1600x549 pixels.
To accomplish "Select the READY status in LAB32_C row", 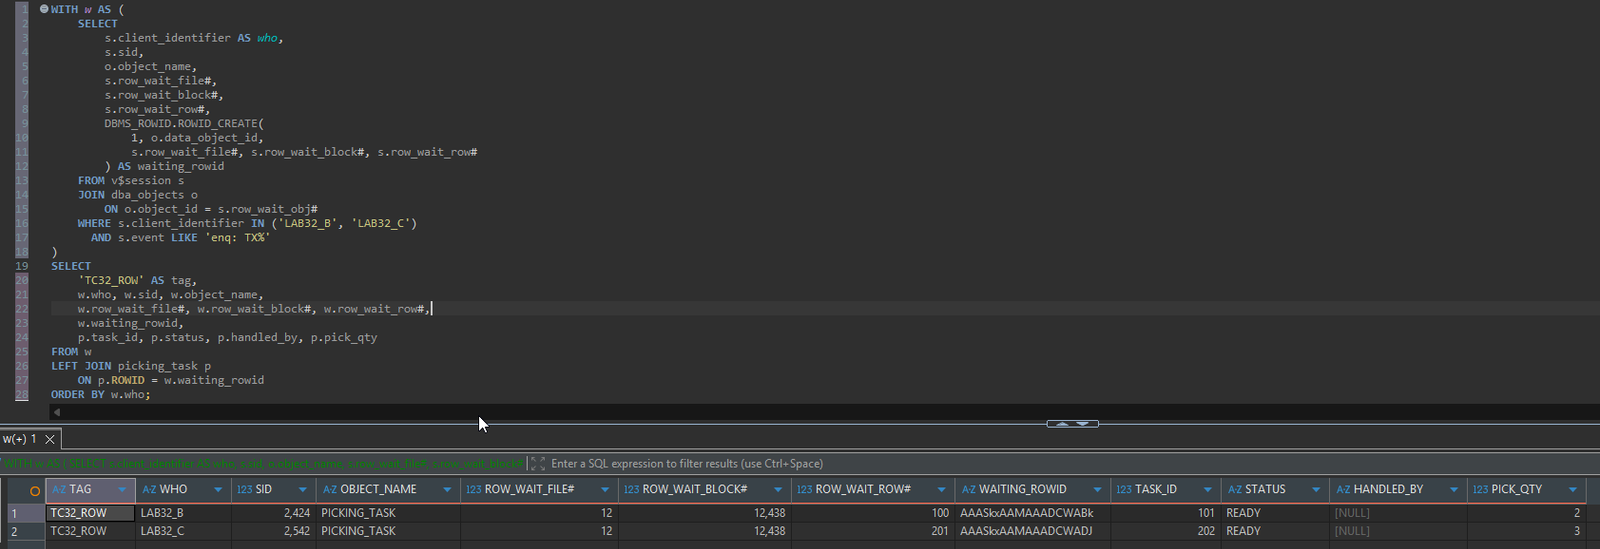I will coord(1275,531).
